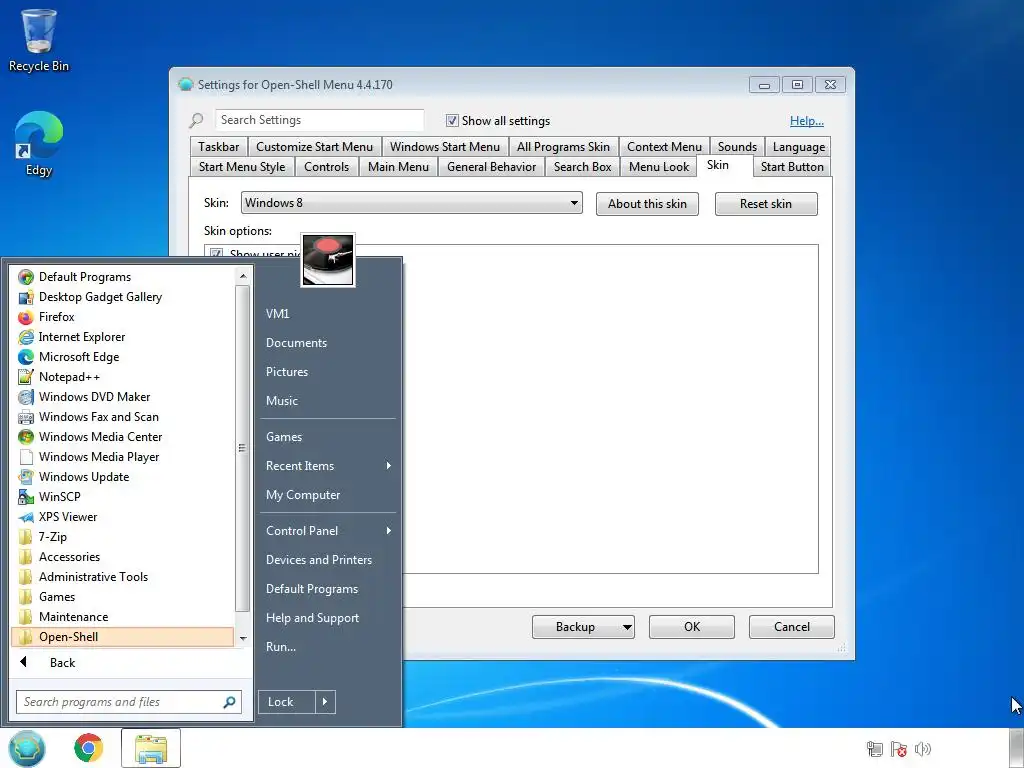Open the Windows Start Menu tab
This screenshot has width=1024, height=768.
coord(445,147)
